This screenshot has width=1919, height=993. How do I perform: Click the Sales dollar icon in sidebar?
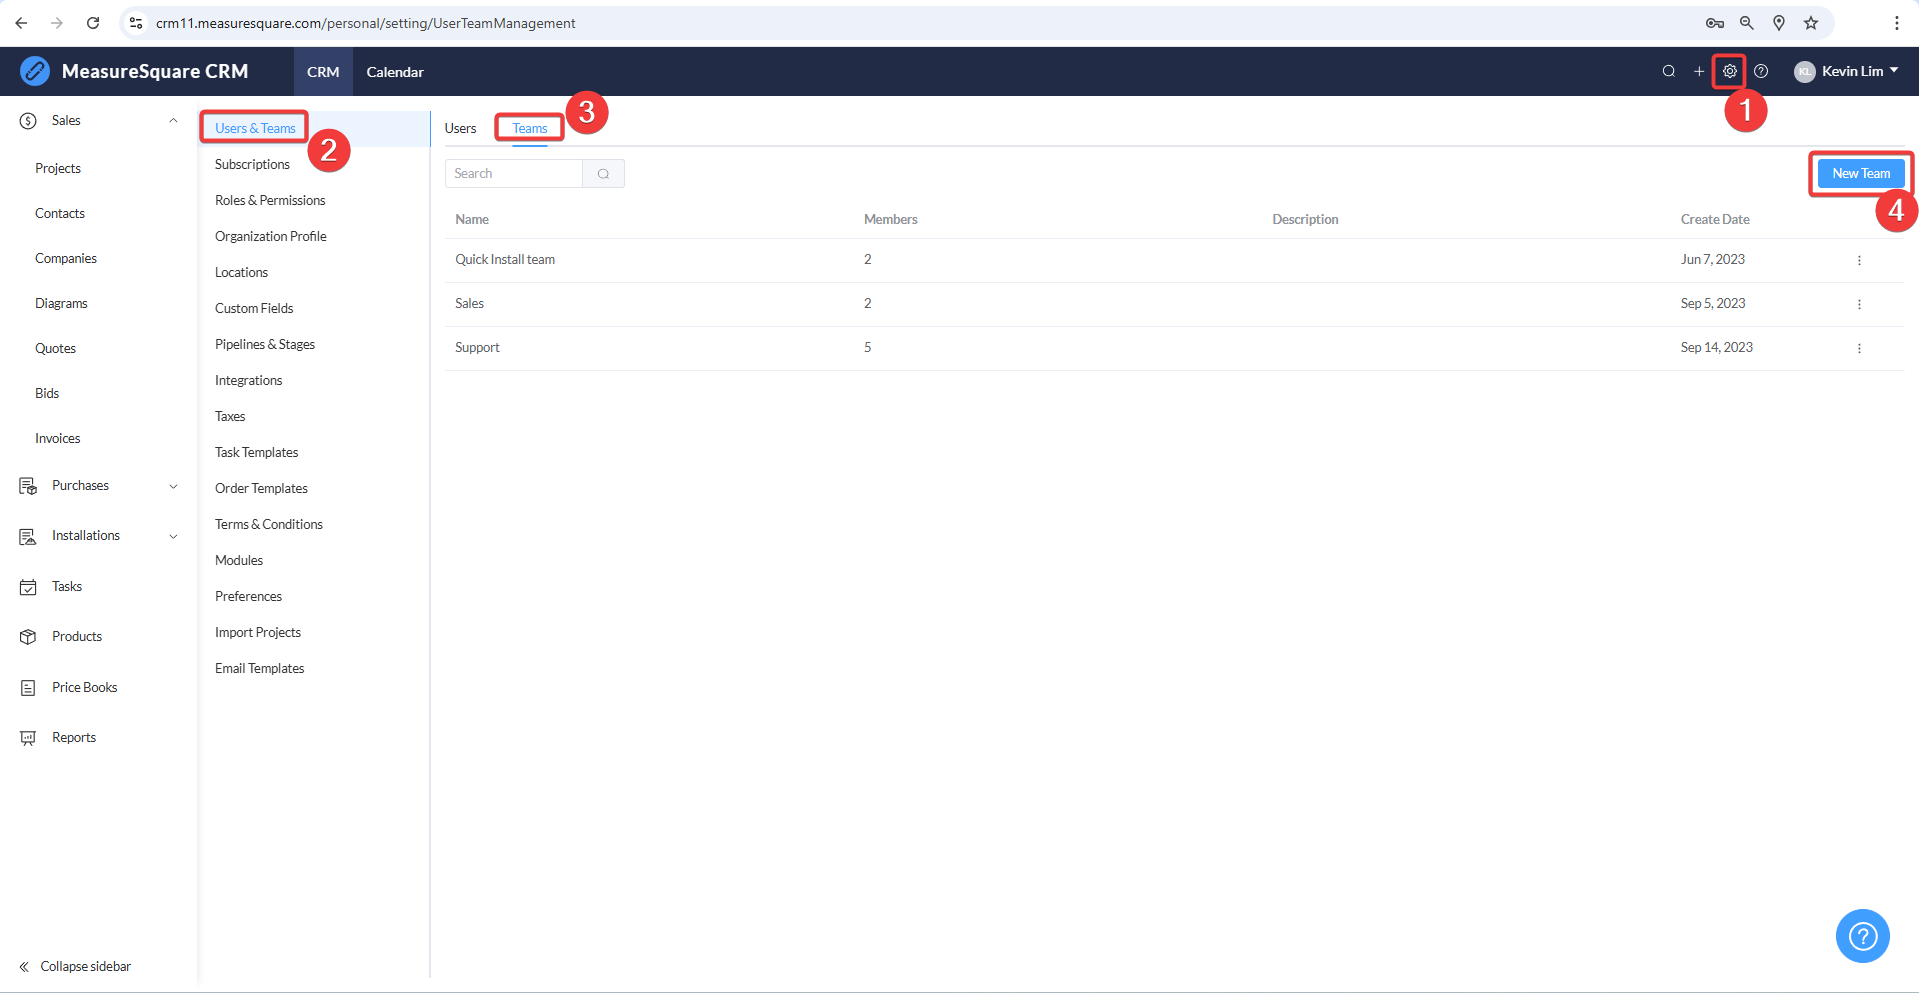pos(28,121)
